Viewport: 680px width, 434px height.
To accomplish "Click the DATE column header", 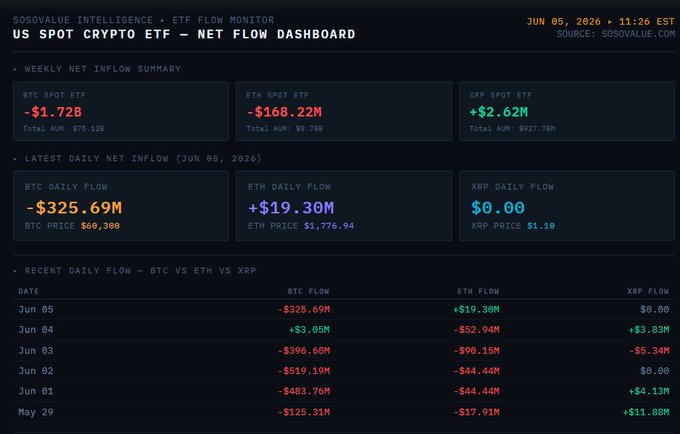I will (x=29, y=291).
